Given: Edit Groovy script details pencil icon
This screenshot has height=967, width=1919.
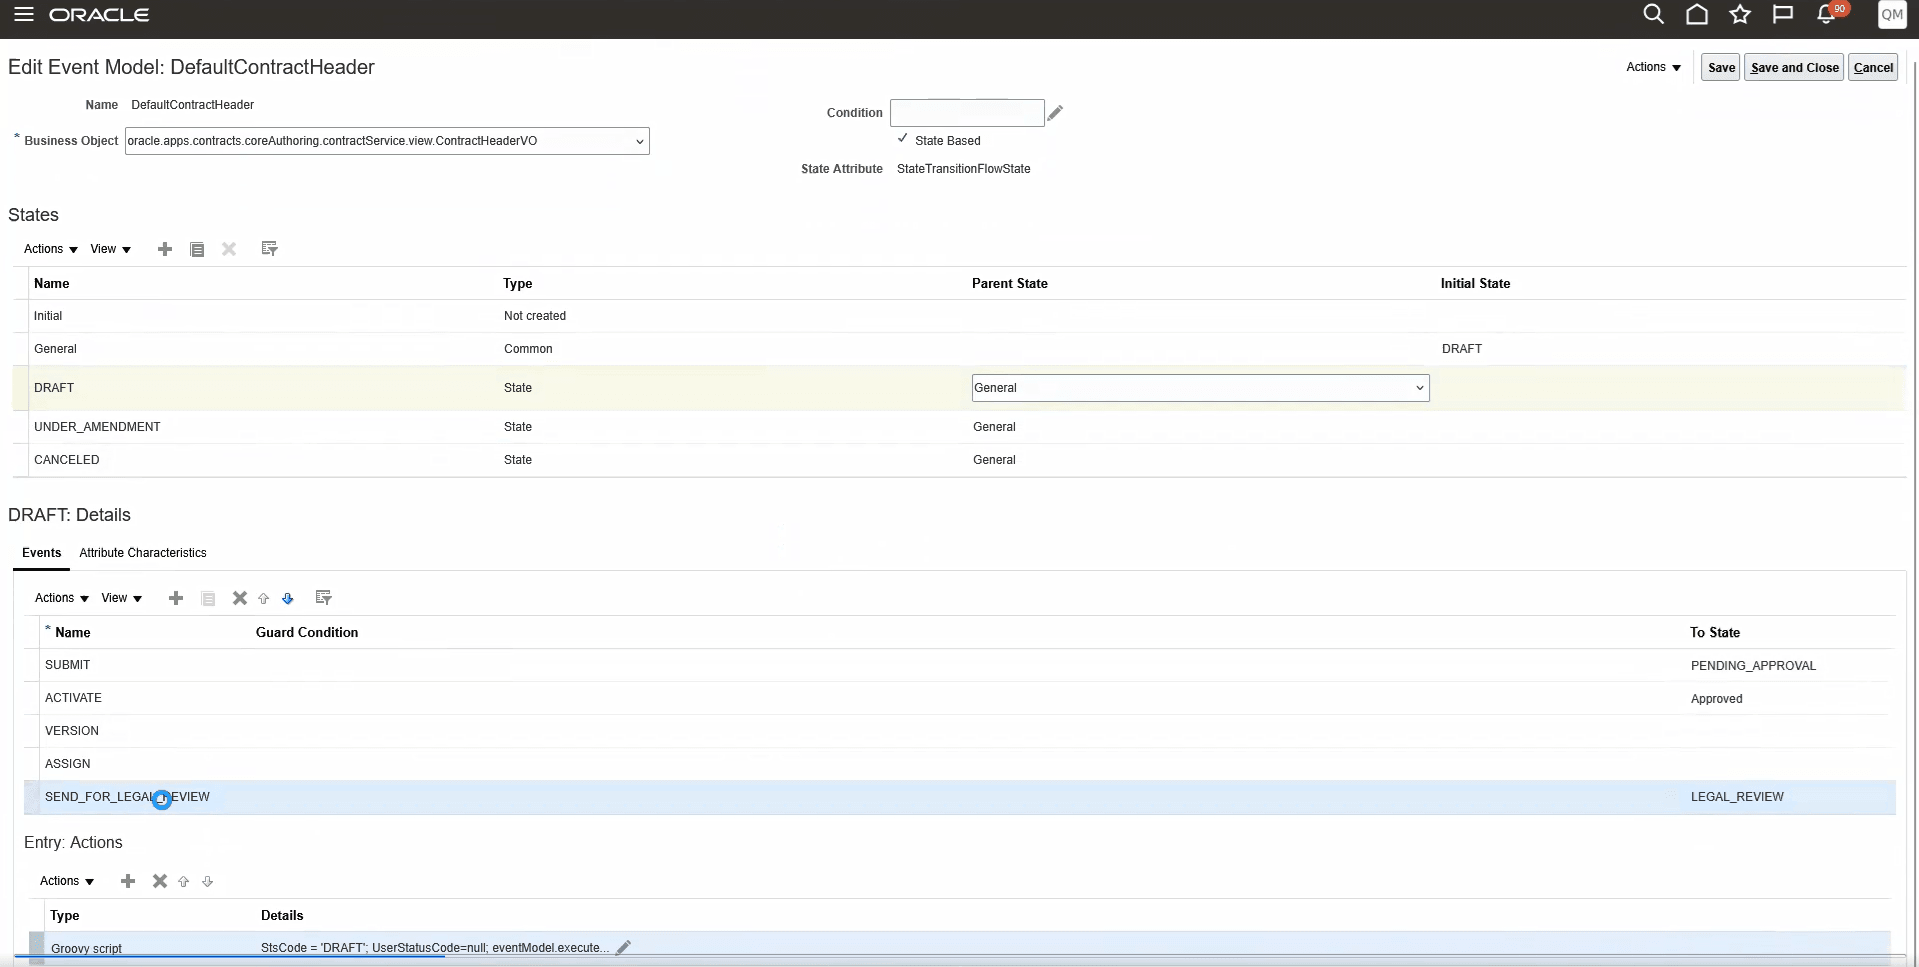Looking at the screenshot, I should coord(623,947).
